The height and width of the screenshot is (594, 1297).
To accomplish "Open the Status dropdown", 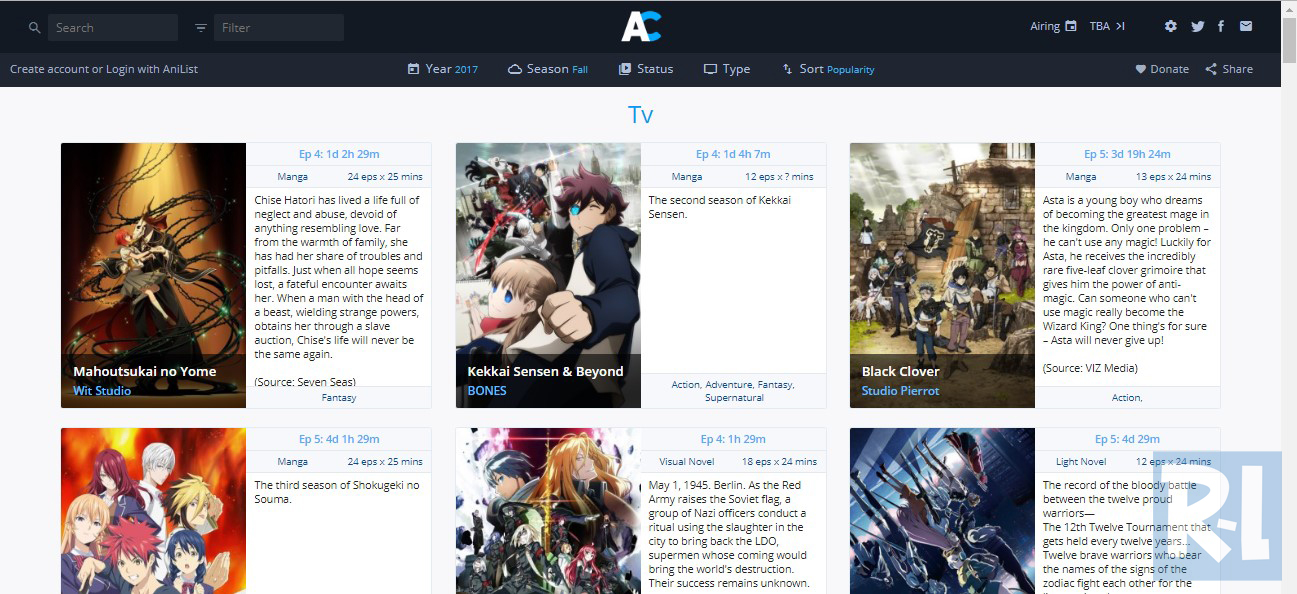I will [x=646, y=69].
